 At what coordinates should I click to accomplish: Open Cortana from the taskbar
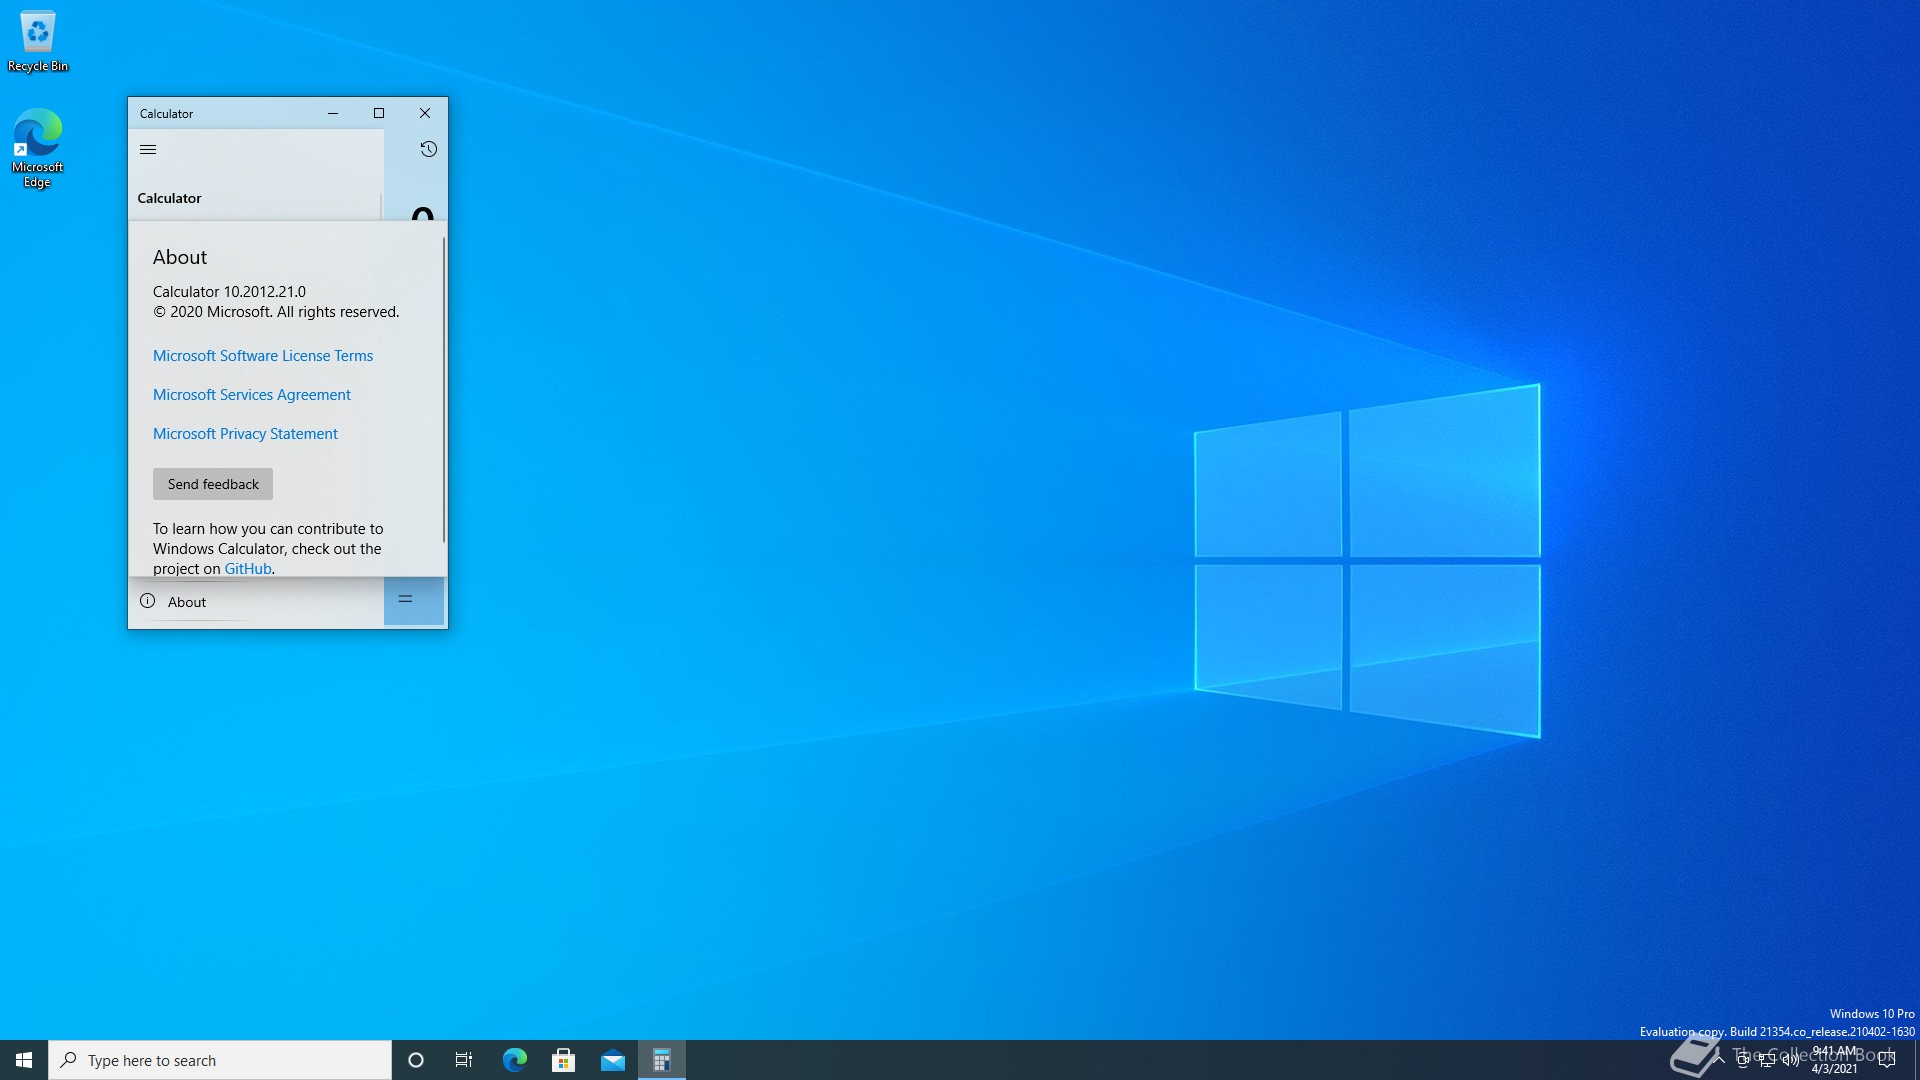click(416, 1060)
